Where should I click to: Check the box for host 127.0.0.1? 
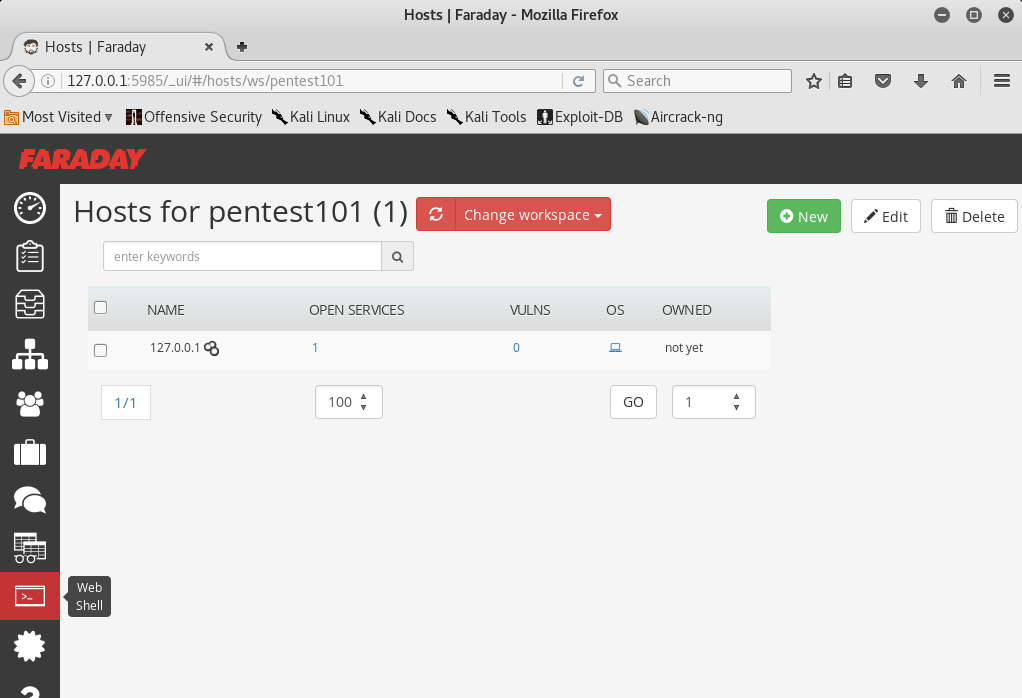(100, 351)
